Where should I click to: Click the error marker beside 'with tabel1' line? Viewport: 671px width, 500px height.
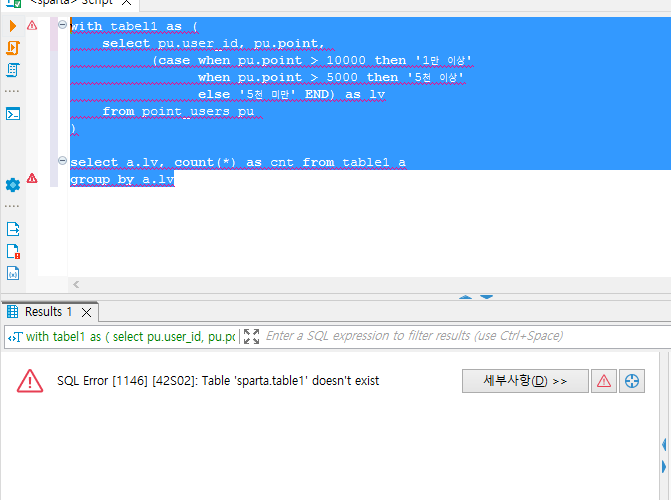32,25
